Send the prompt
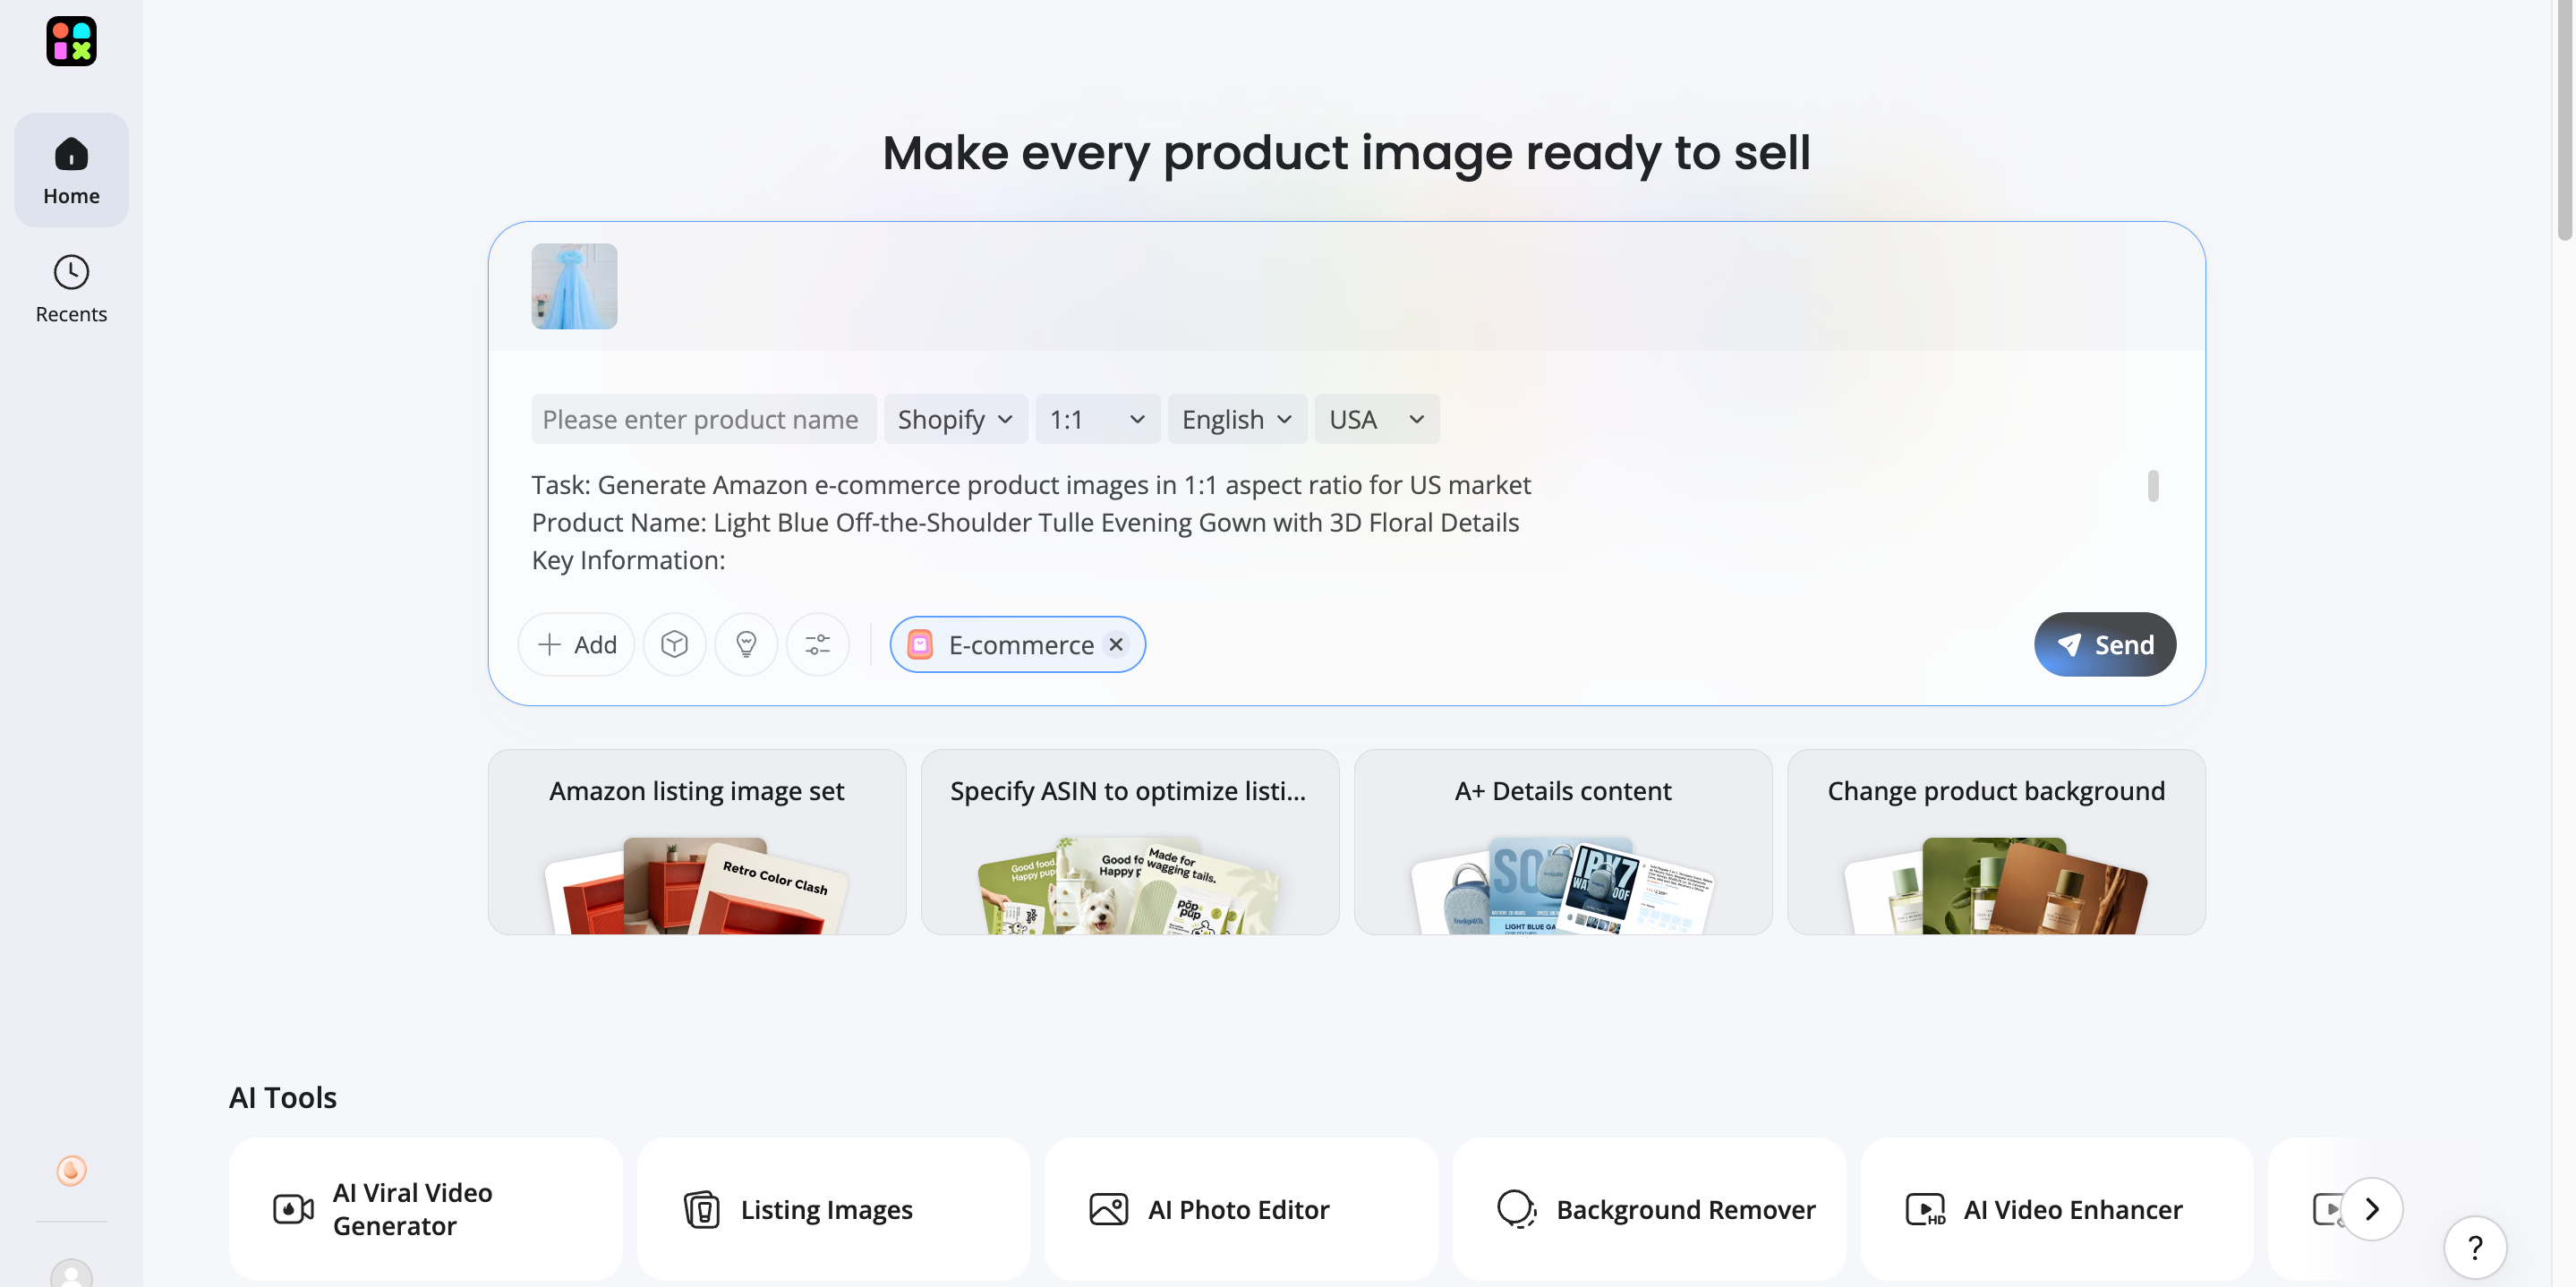2576x1287 pixels. pyautogui.click(x=2105, y=644)
